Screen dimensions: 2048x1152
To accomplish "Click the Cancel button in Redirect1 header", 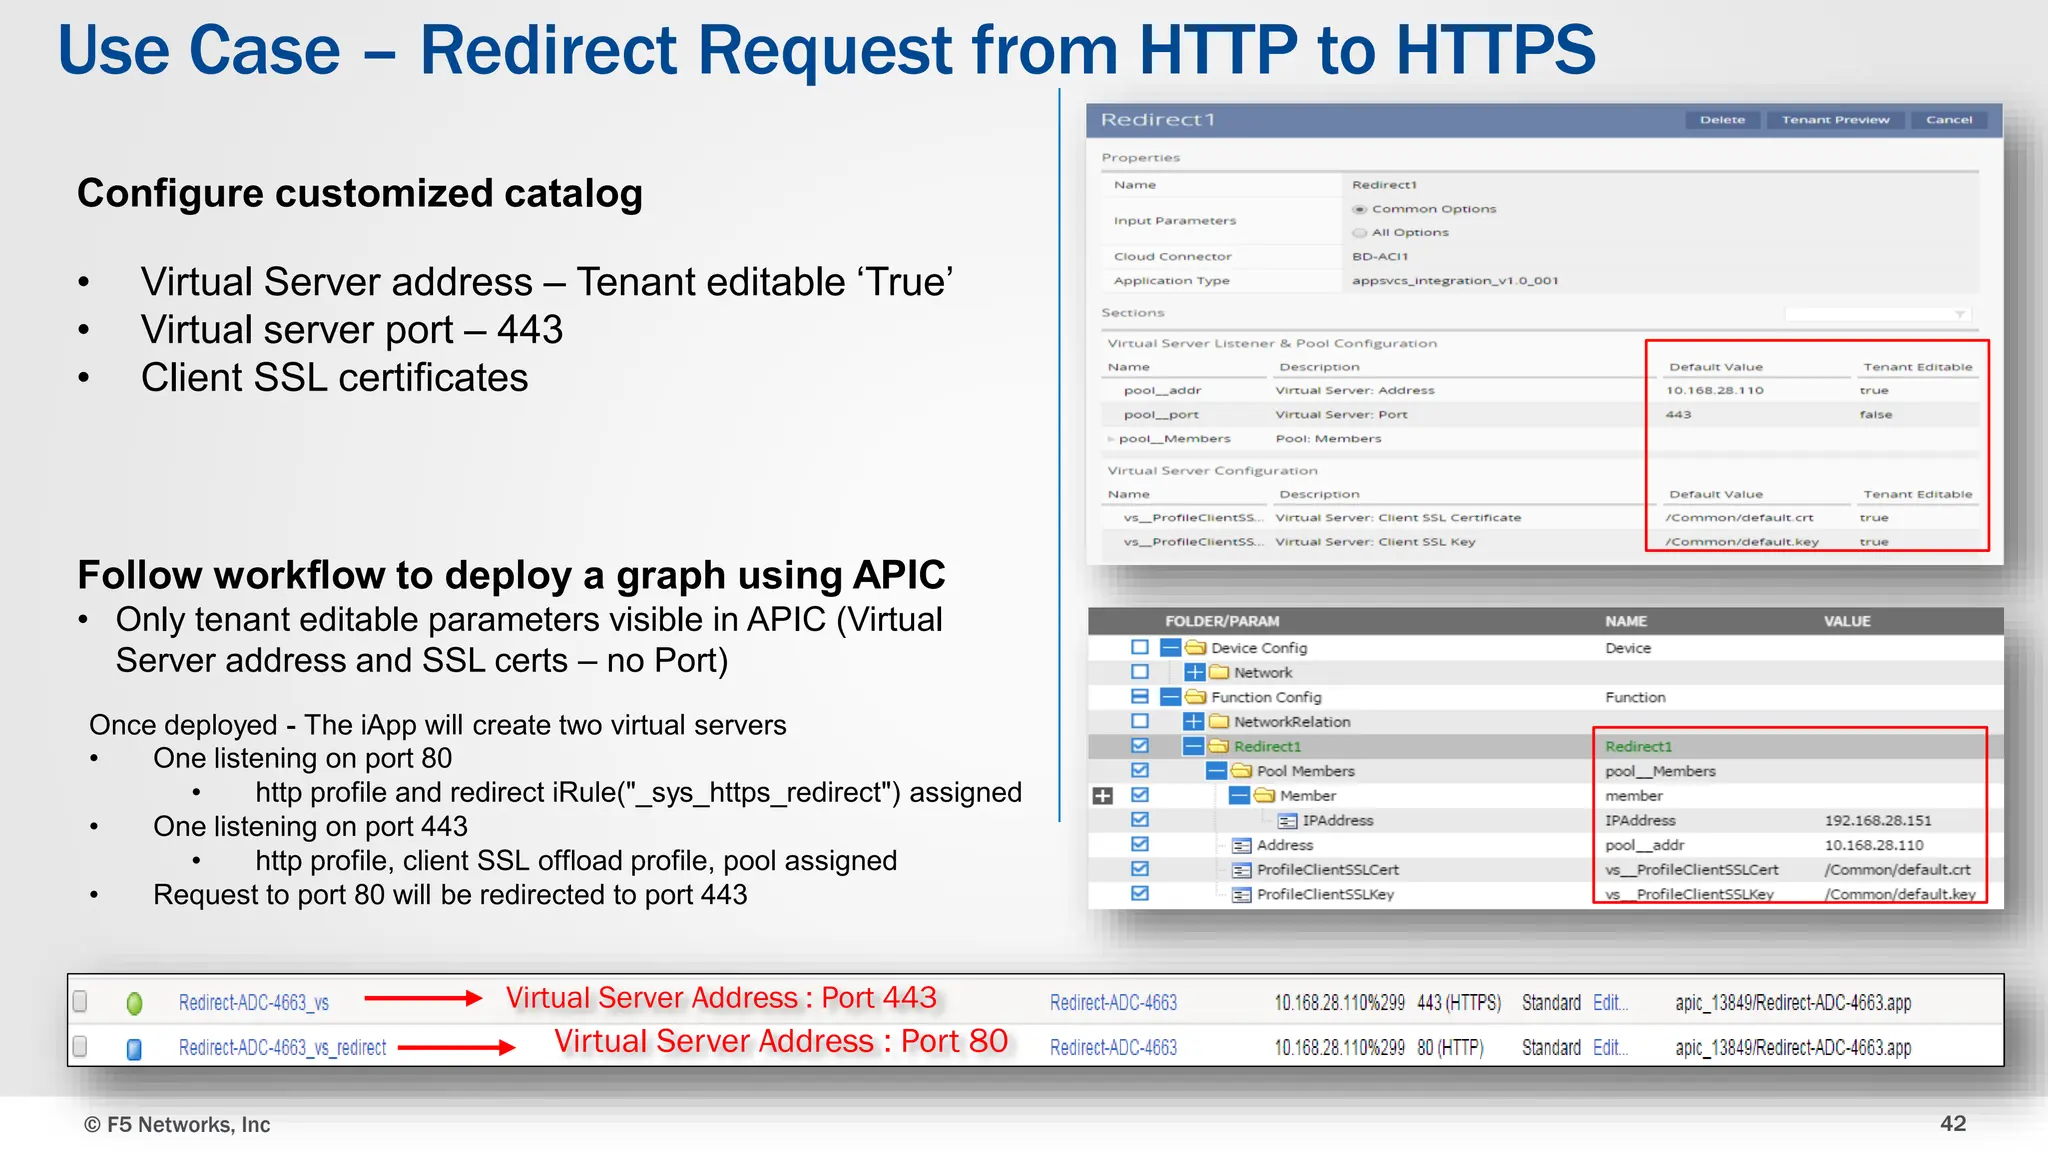I will [x=1949, y=120].
